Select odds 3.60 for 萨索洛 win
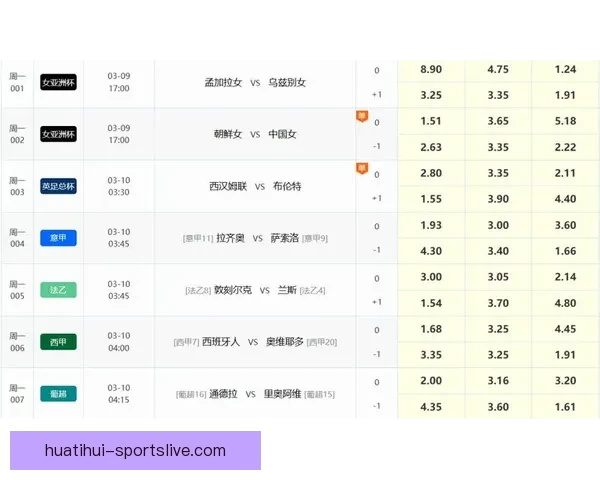This screenshot has width=600, height=480. click(x=565, y=225)
